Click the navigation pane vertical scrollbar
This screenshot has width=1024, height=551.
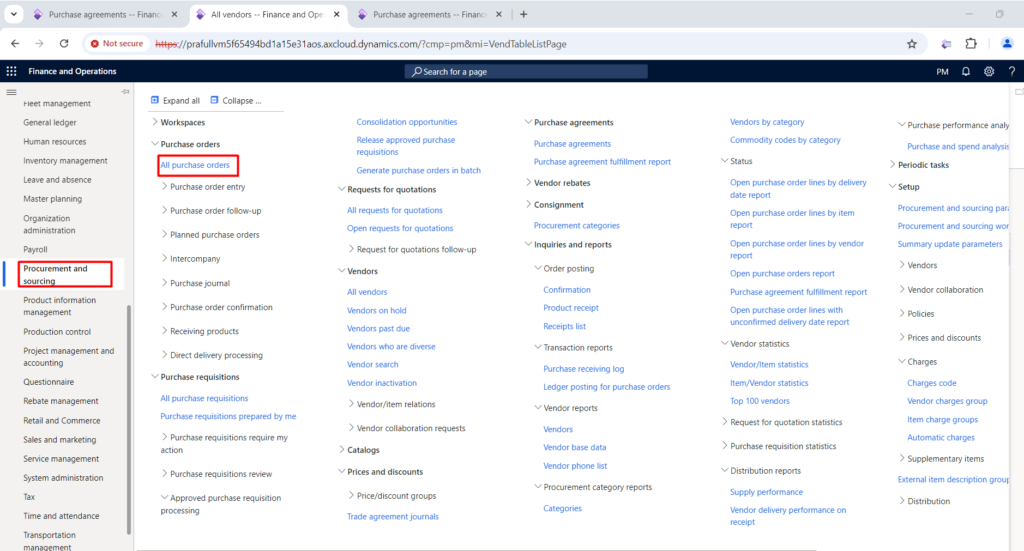[129, 420]
